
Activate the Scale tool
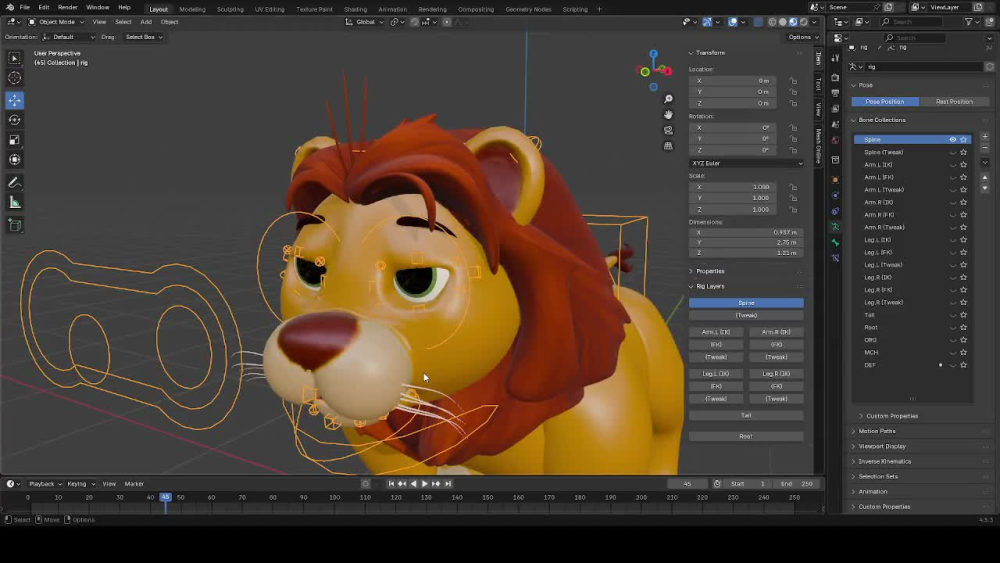click(x=14, y=140)
